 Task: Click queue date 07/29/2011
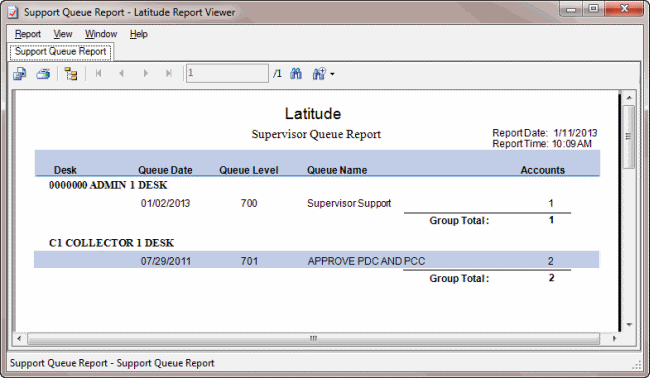point(165,261)
